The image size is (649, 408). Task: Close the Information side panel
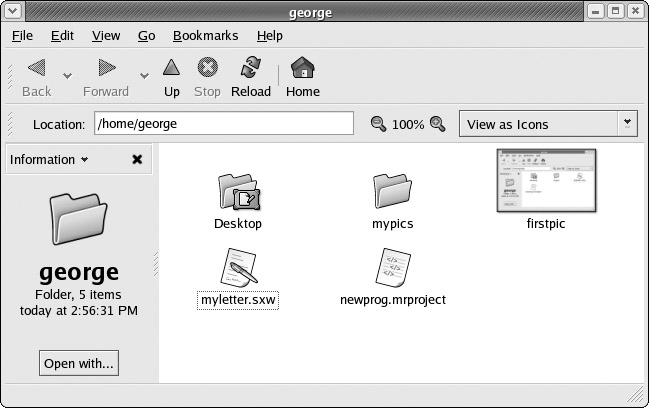coord(137,160)
